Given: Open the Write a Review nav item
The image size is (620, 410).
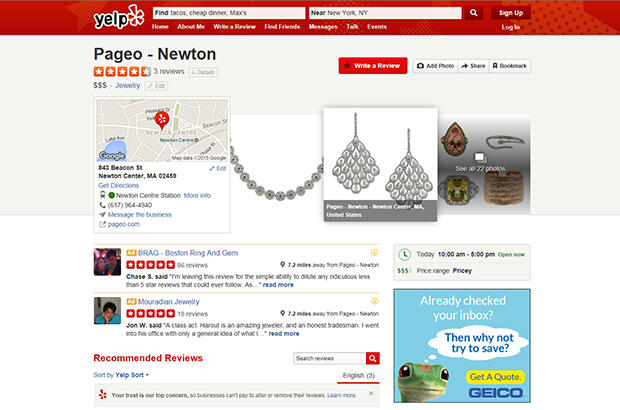Looking at the screenshot, I should (234, 27).
